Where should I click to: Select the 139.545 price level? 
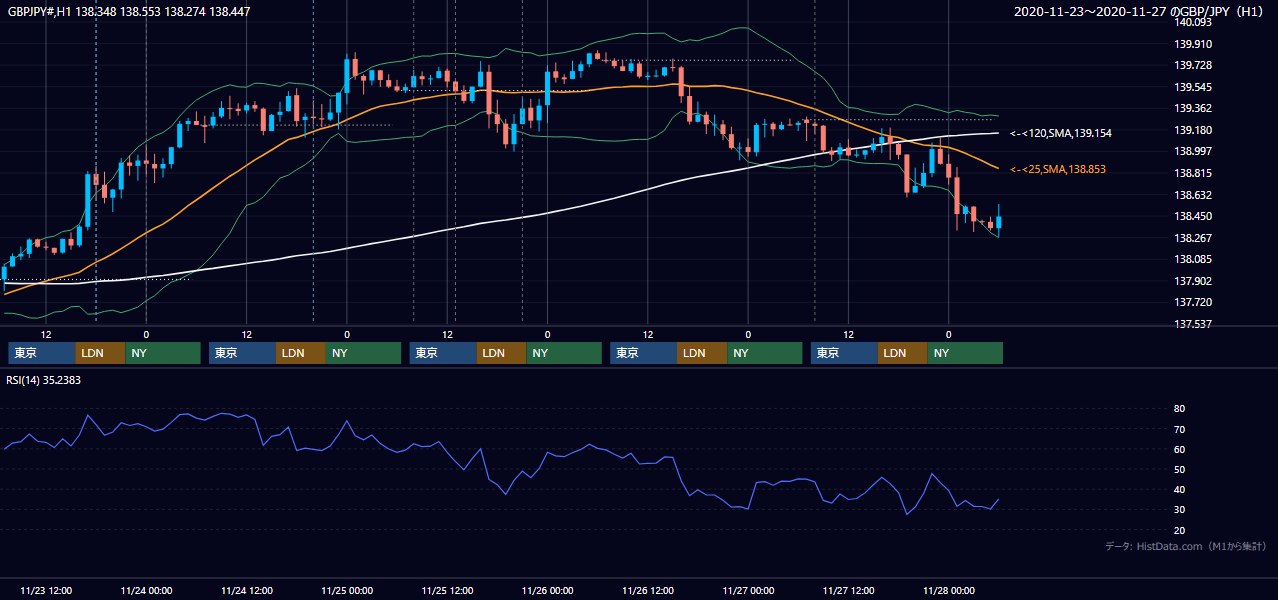(1192, 87)
